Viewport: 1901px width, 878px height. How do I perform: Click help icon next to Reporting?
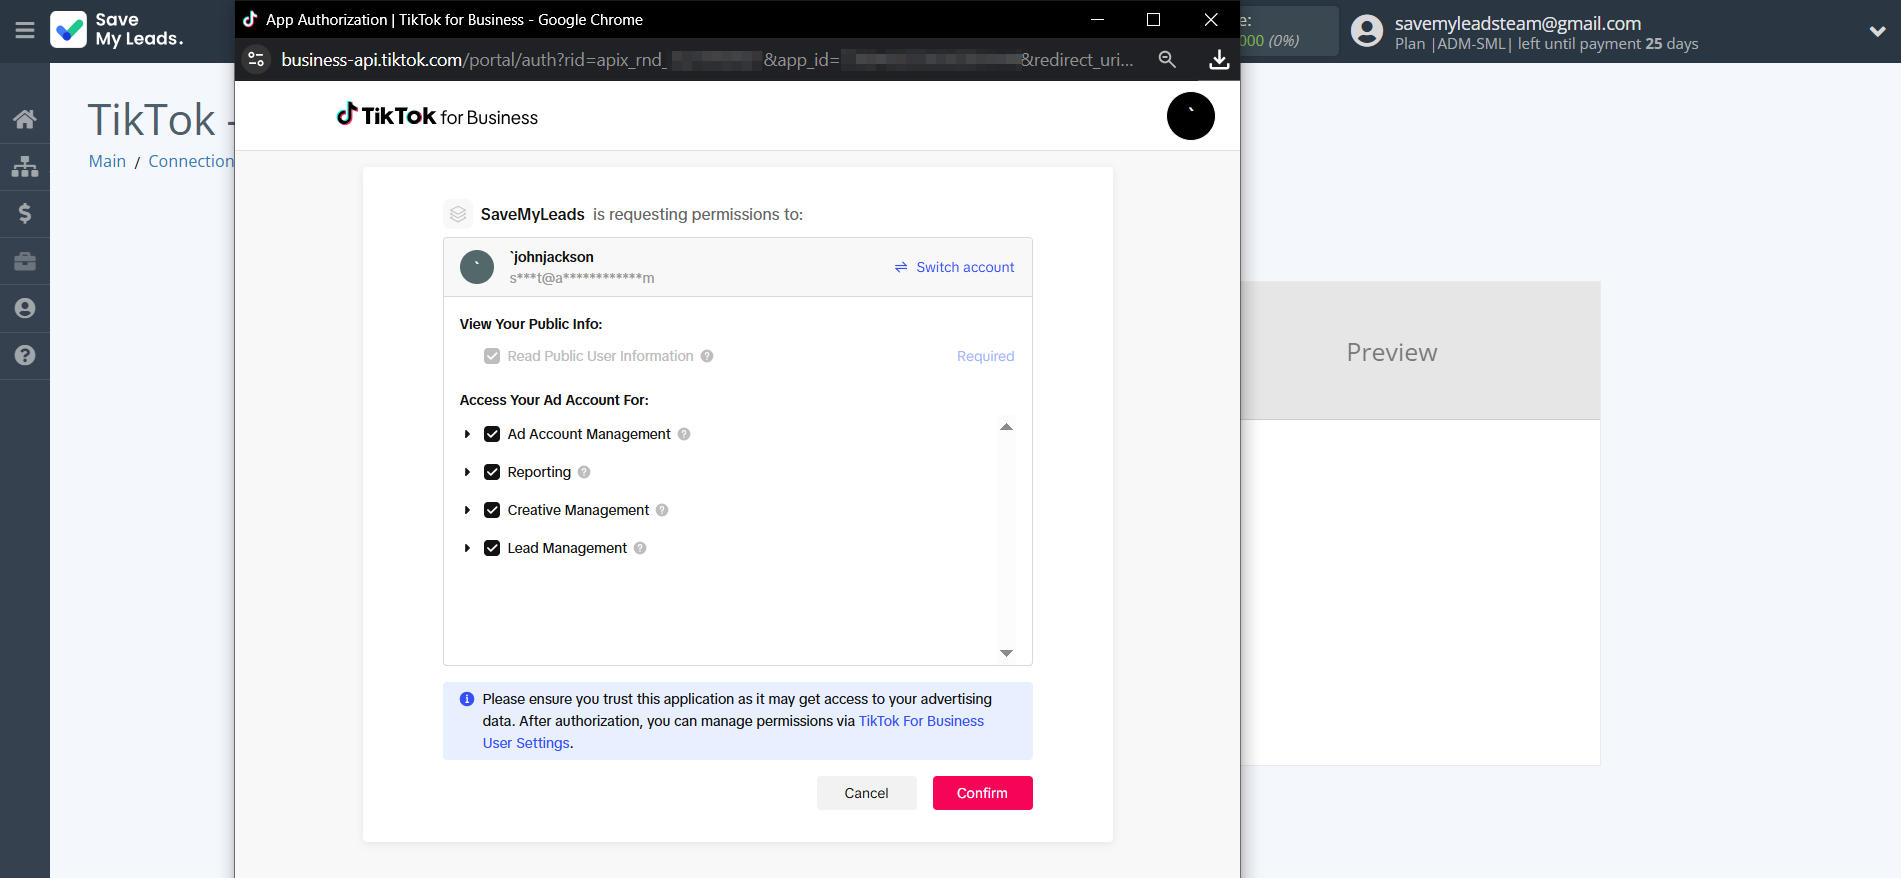tap(584, 472)
